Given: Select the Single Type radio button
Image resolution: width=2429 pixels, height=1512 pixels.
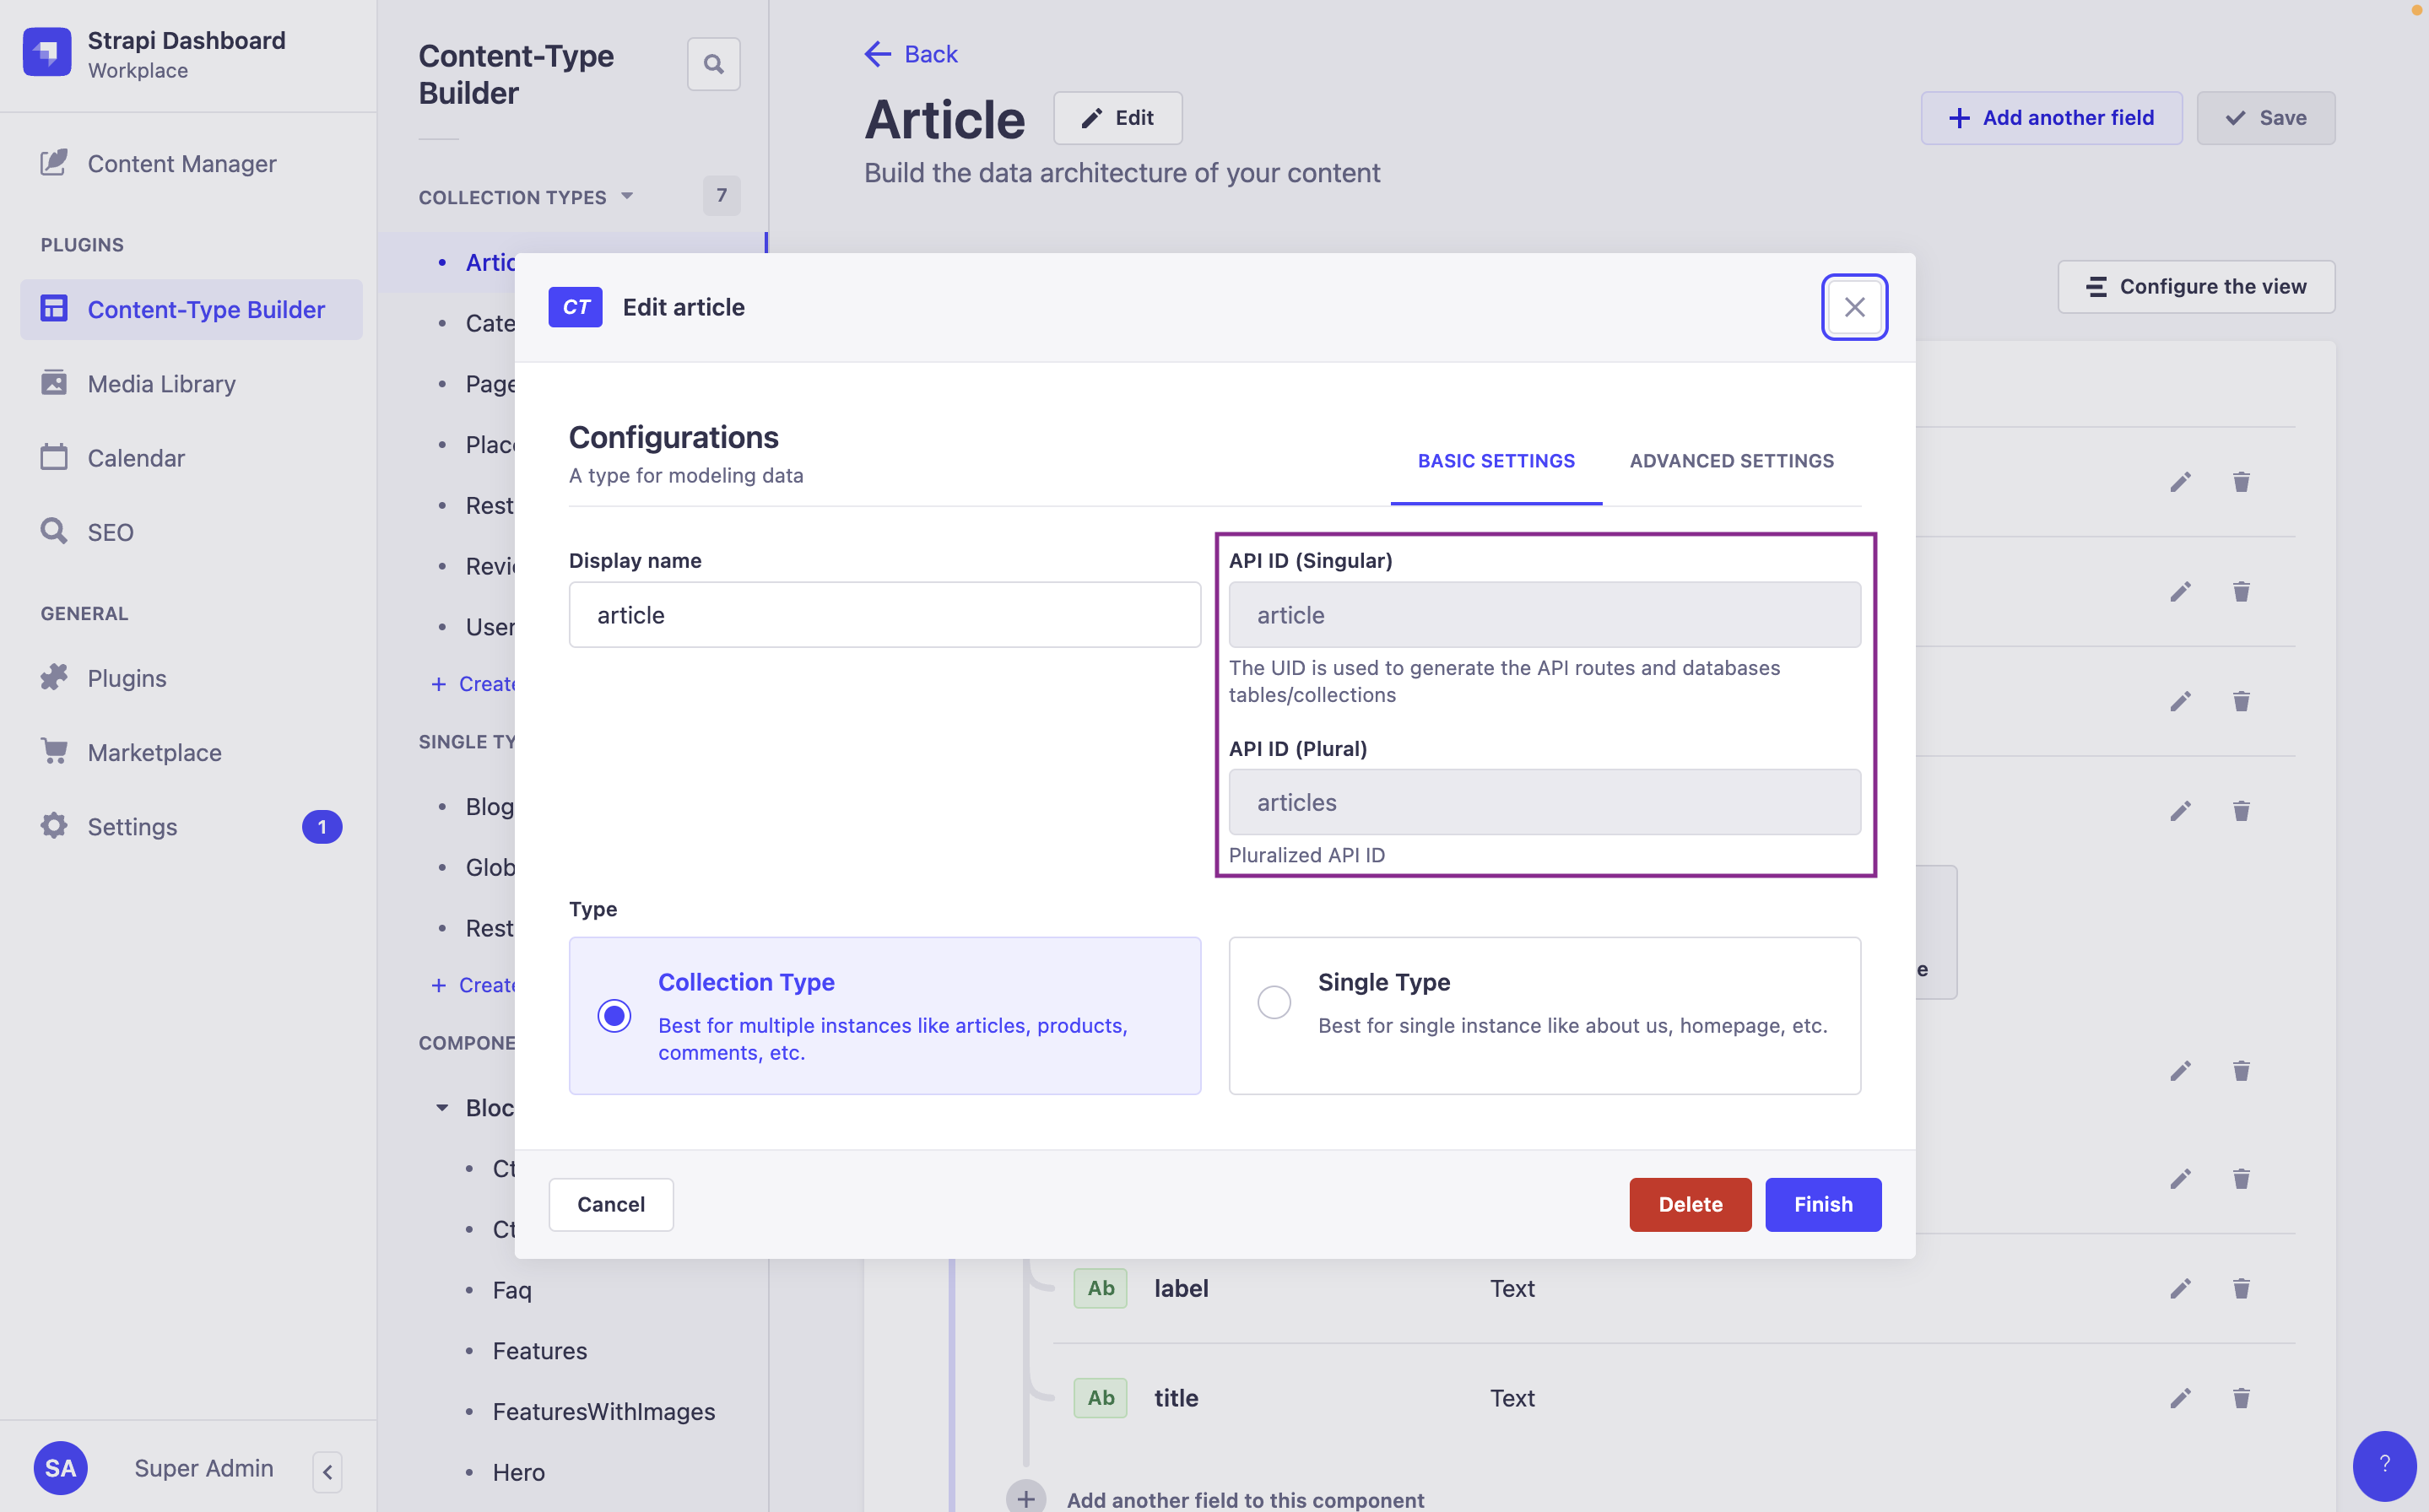Looking at the screenshot, I should tap(1272, 1002).
